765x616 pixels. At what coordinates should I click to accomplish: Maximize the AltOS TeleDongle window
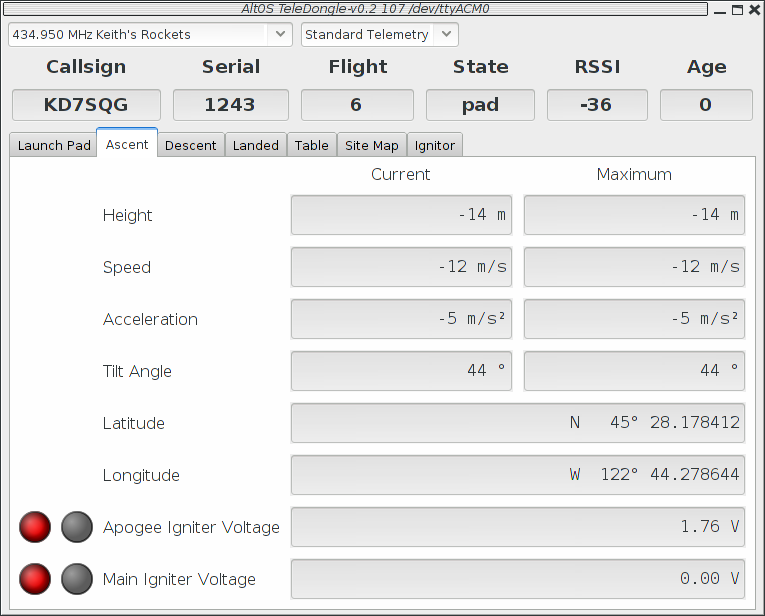(x=738, y=9)
